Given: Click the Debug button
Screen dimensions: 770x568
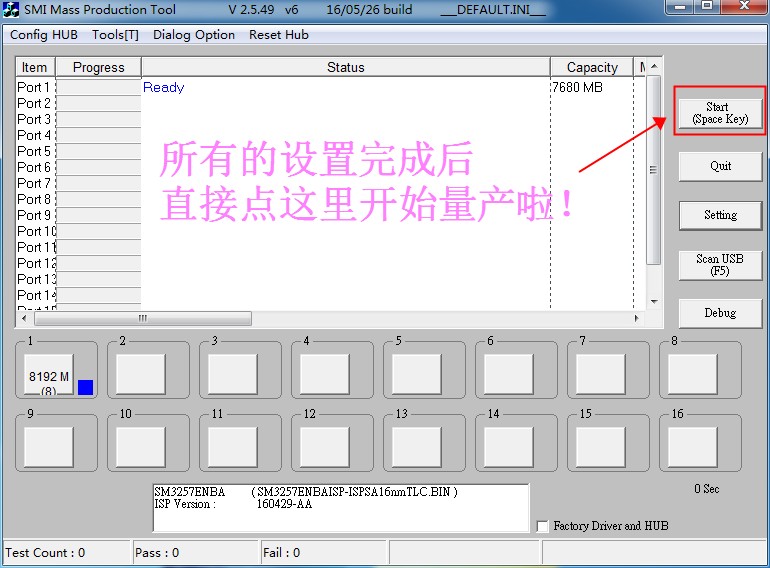Looking at the screenshot, I should pos(720,313).
